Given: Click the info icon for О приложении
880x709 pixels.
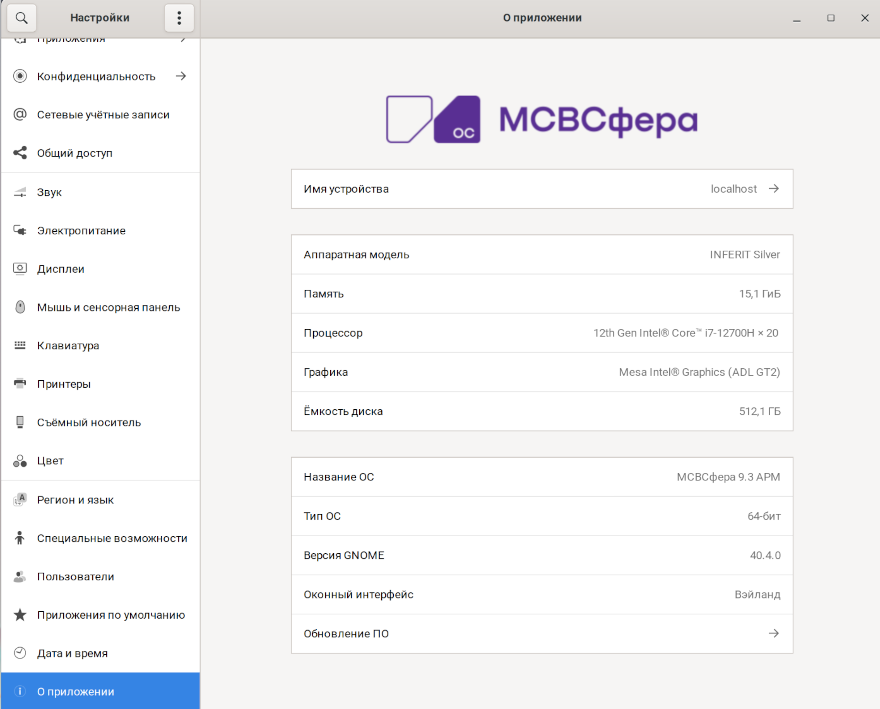Looking at the screenshot, I should 20,692.
